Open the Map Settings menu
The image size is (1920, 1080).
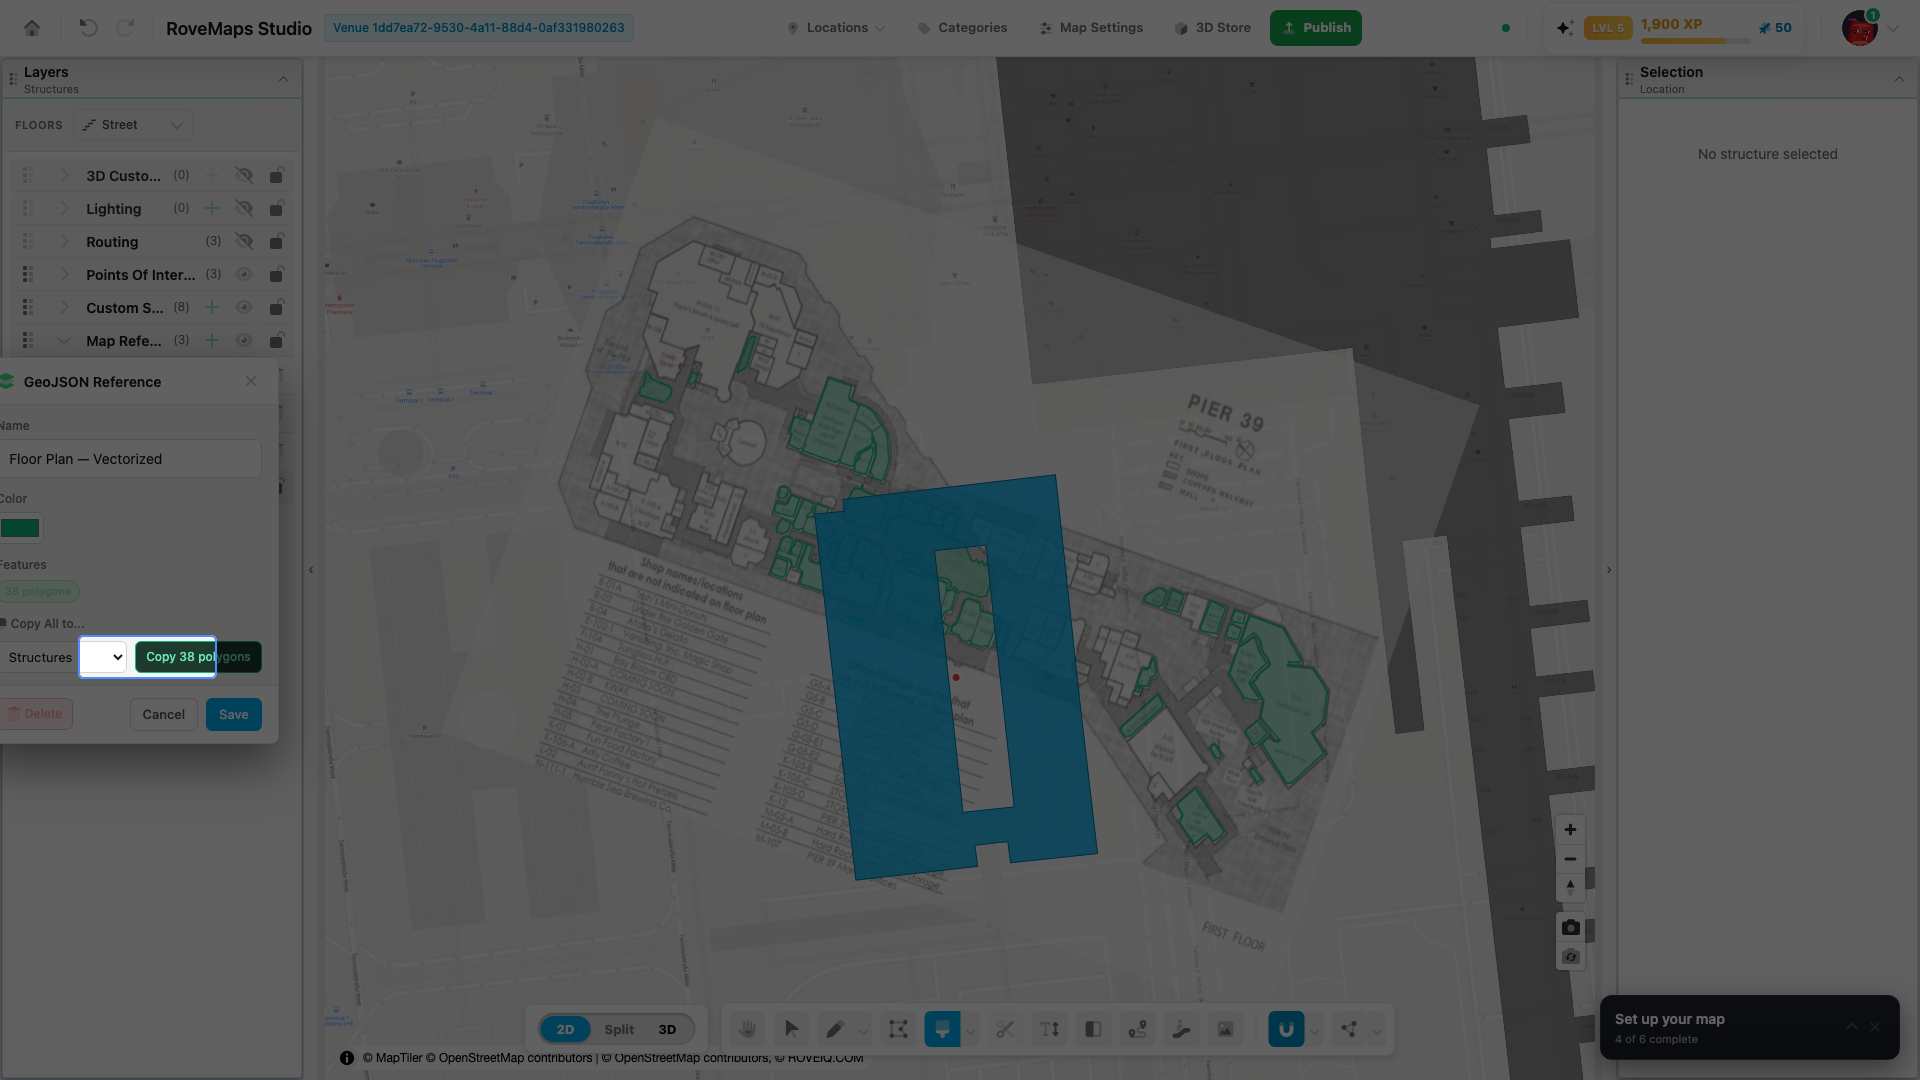click(1091, 28)
